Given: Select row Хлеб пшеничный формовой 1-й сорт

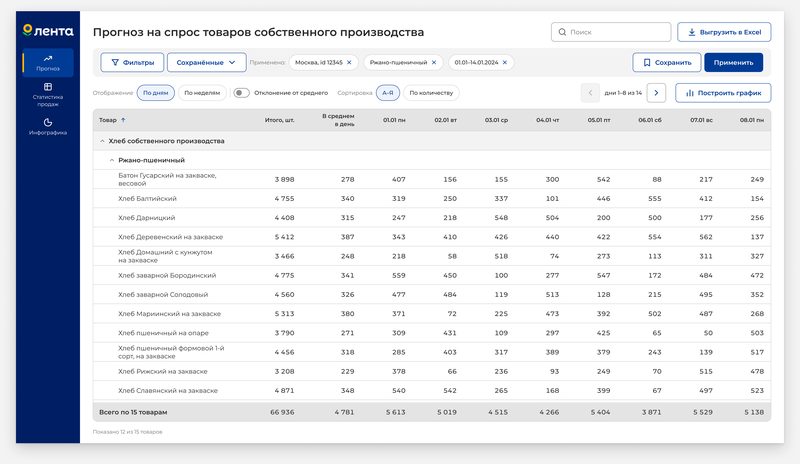Looking at the screenshot, I should click(432, 352).
